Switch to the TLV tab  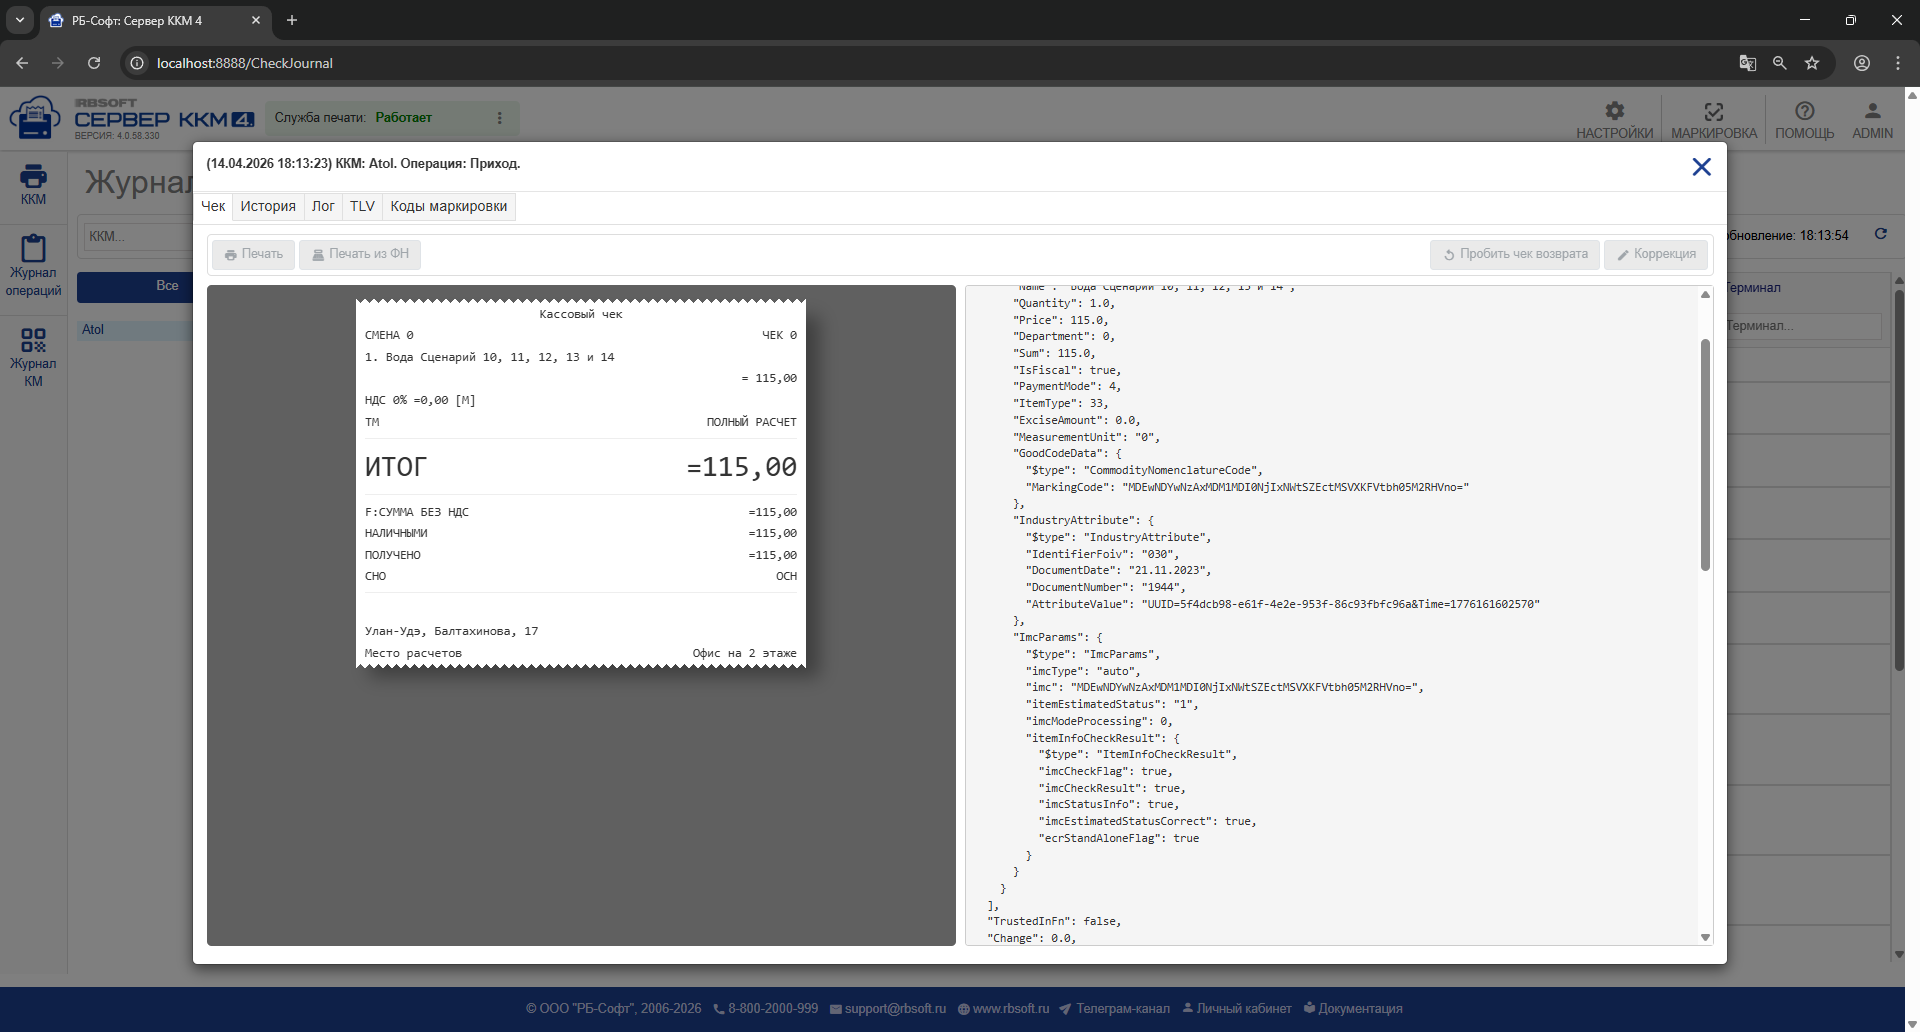pos(362,206)
